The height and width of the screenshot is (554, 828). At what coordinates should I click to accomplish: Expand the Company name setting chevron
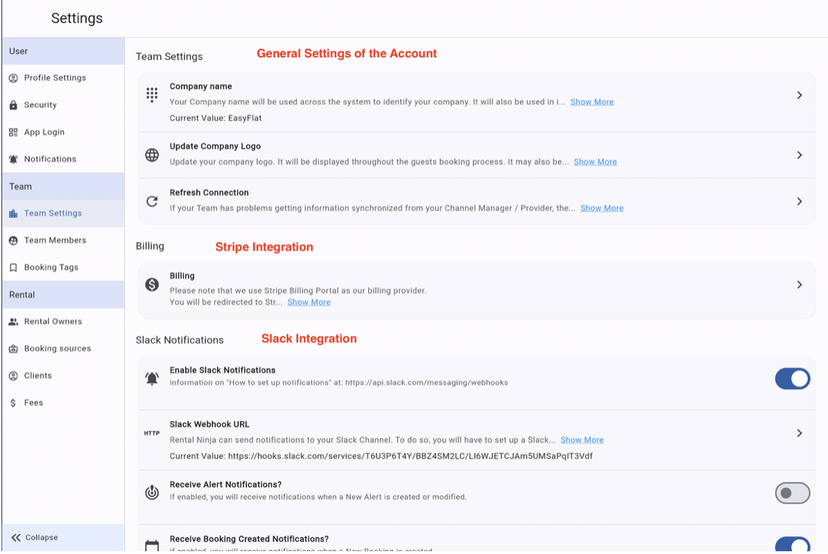(799, 95)
